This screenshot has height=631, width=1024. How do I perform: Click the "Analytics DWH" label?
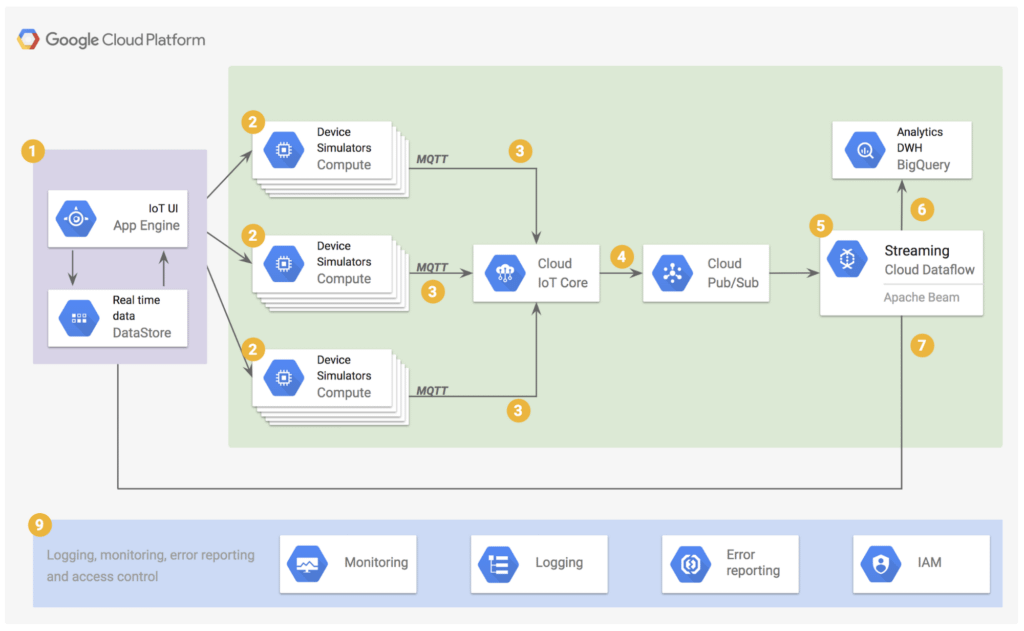[920, 140]
